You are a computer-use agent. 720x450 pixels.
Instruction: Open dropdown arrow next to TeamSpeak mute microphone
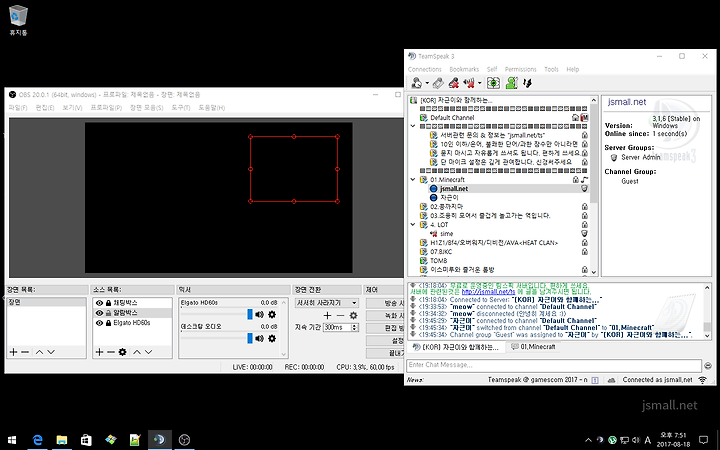[479, 83]
